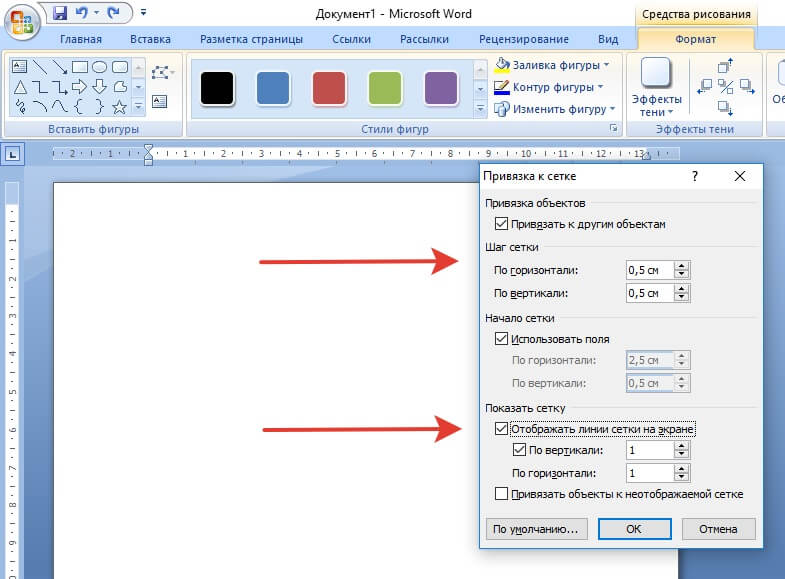Select the straight line shape
This screenshot has width=785, height=579.
tap(40, 67)
